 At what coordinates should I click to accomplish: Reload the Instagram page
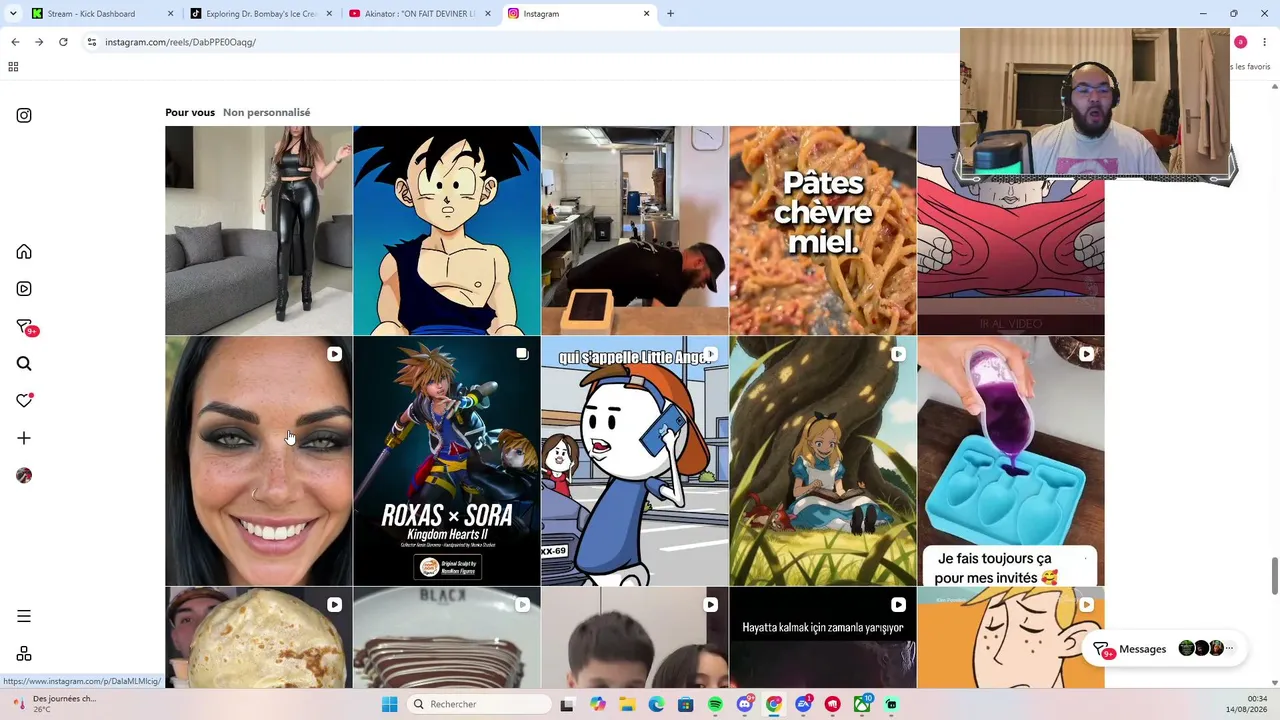[63, 42]
